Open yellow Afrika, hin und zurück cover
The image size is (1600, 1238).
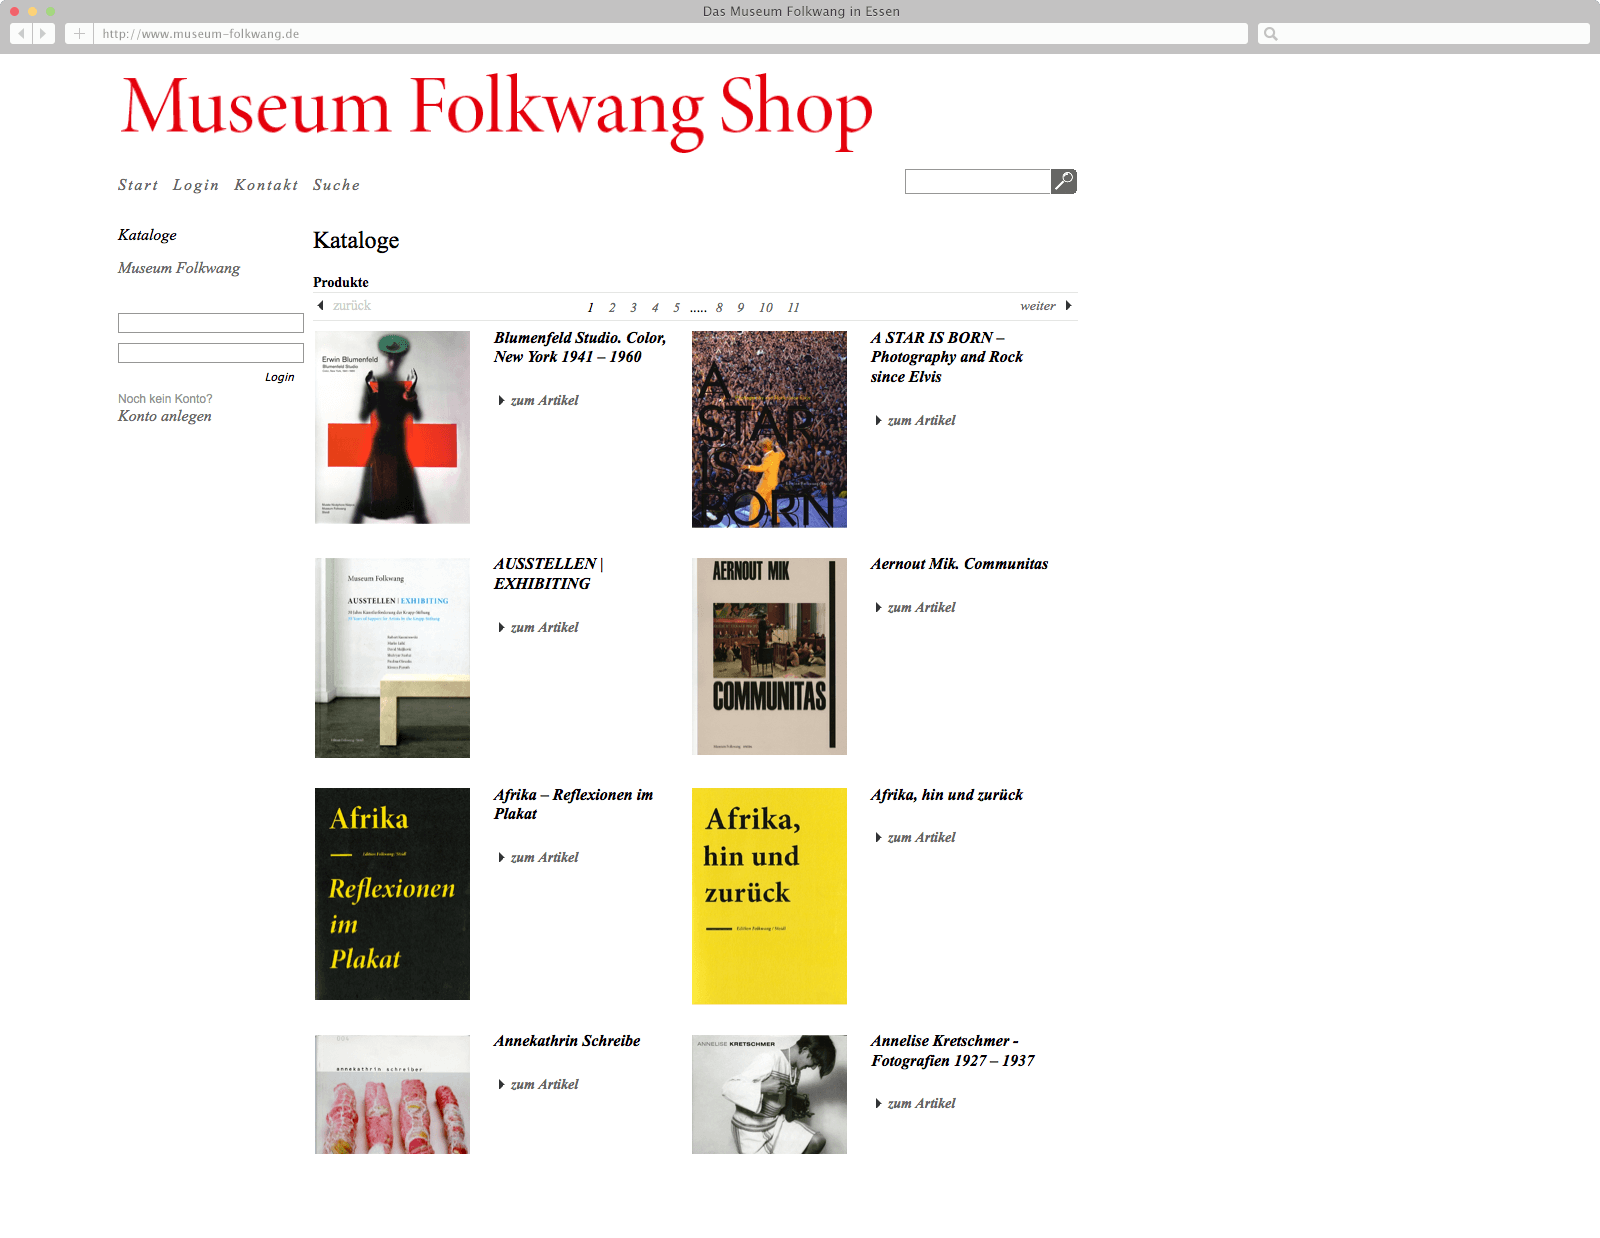point(769,896)
